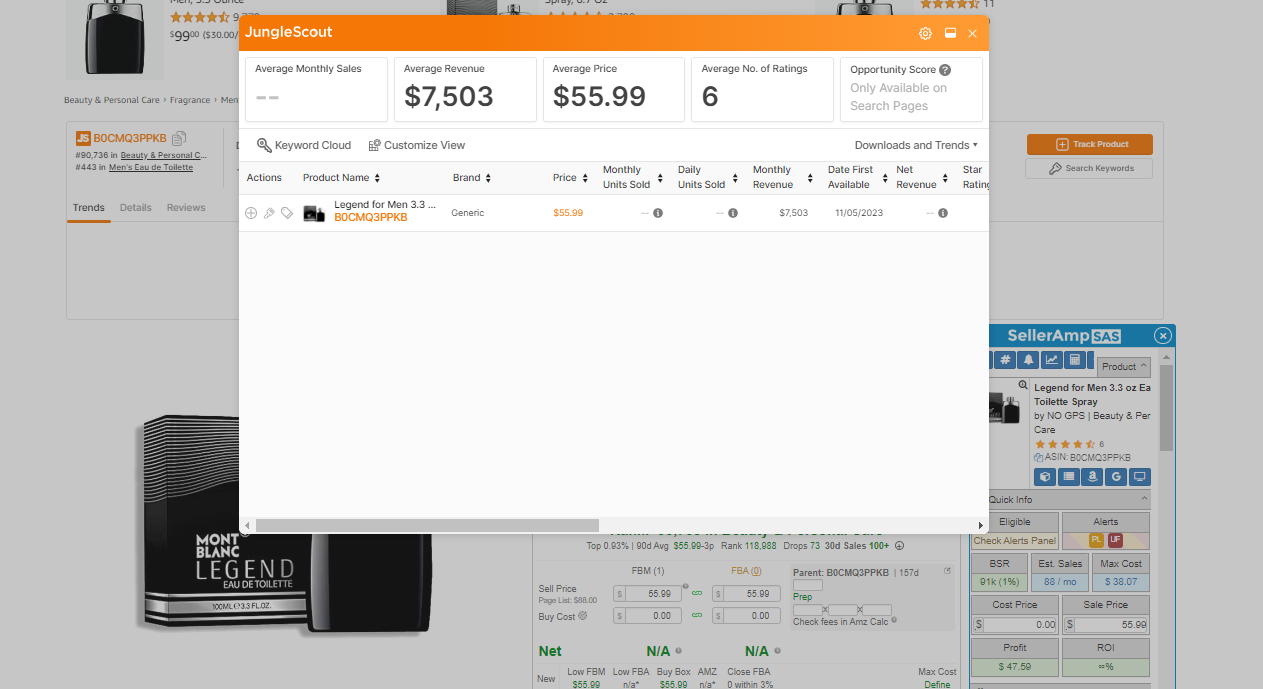Viewport: 1263px width, 689px height.
Task: Open parent ASIN external link icon
Action: pyautogui.click(x=947, y=571)
